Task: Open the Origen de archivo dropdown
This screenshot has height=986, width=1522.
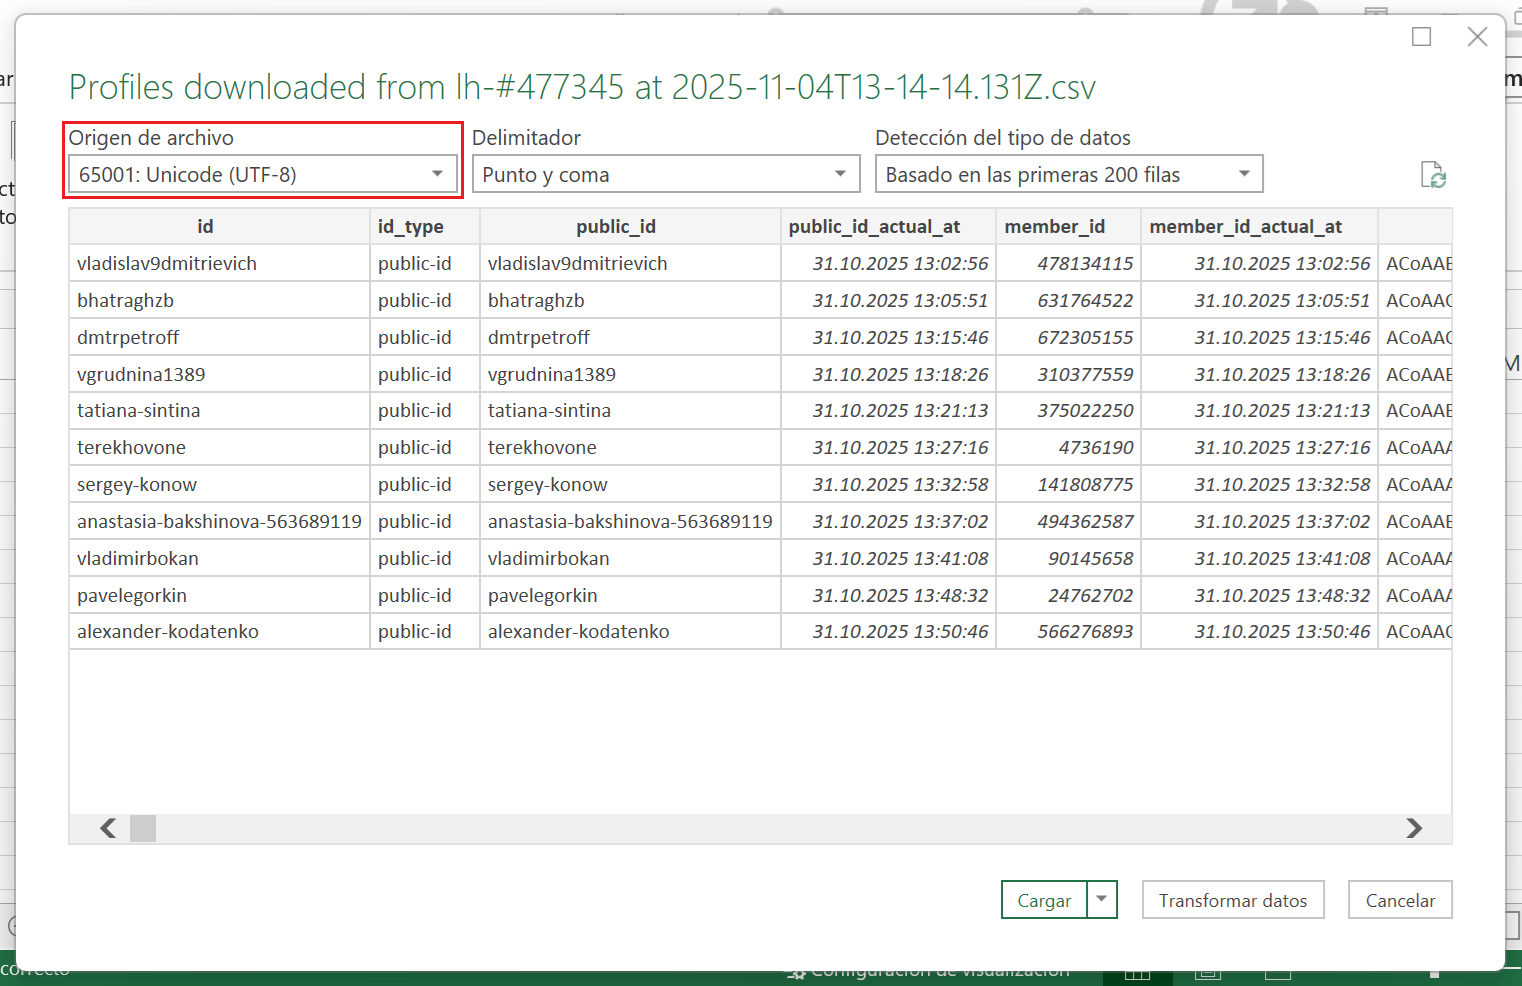Action: [x=263, y=174]
